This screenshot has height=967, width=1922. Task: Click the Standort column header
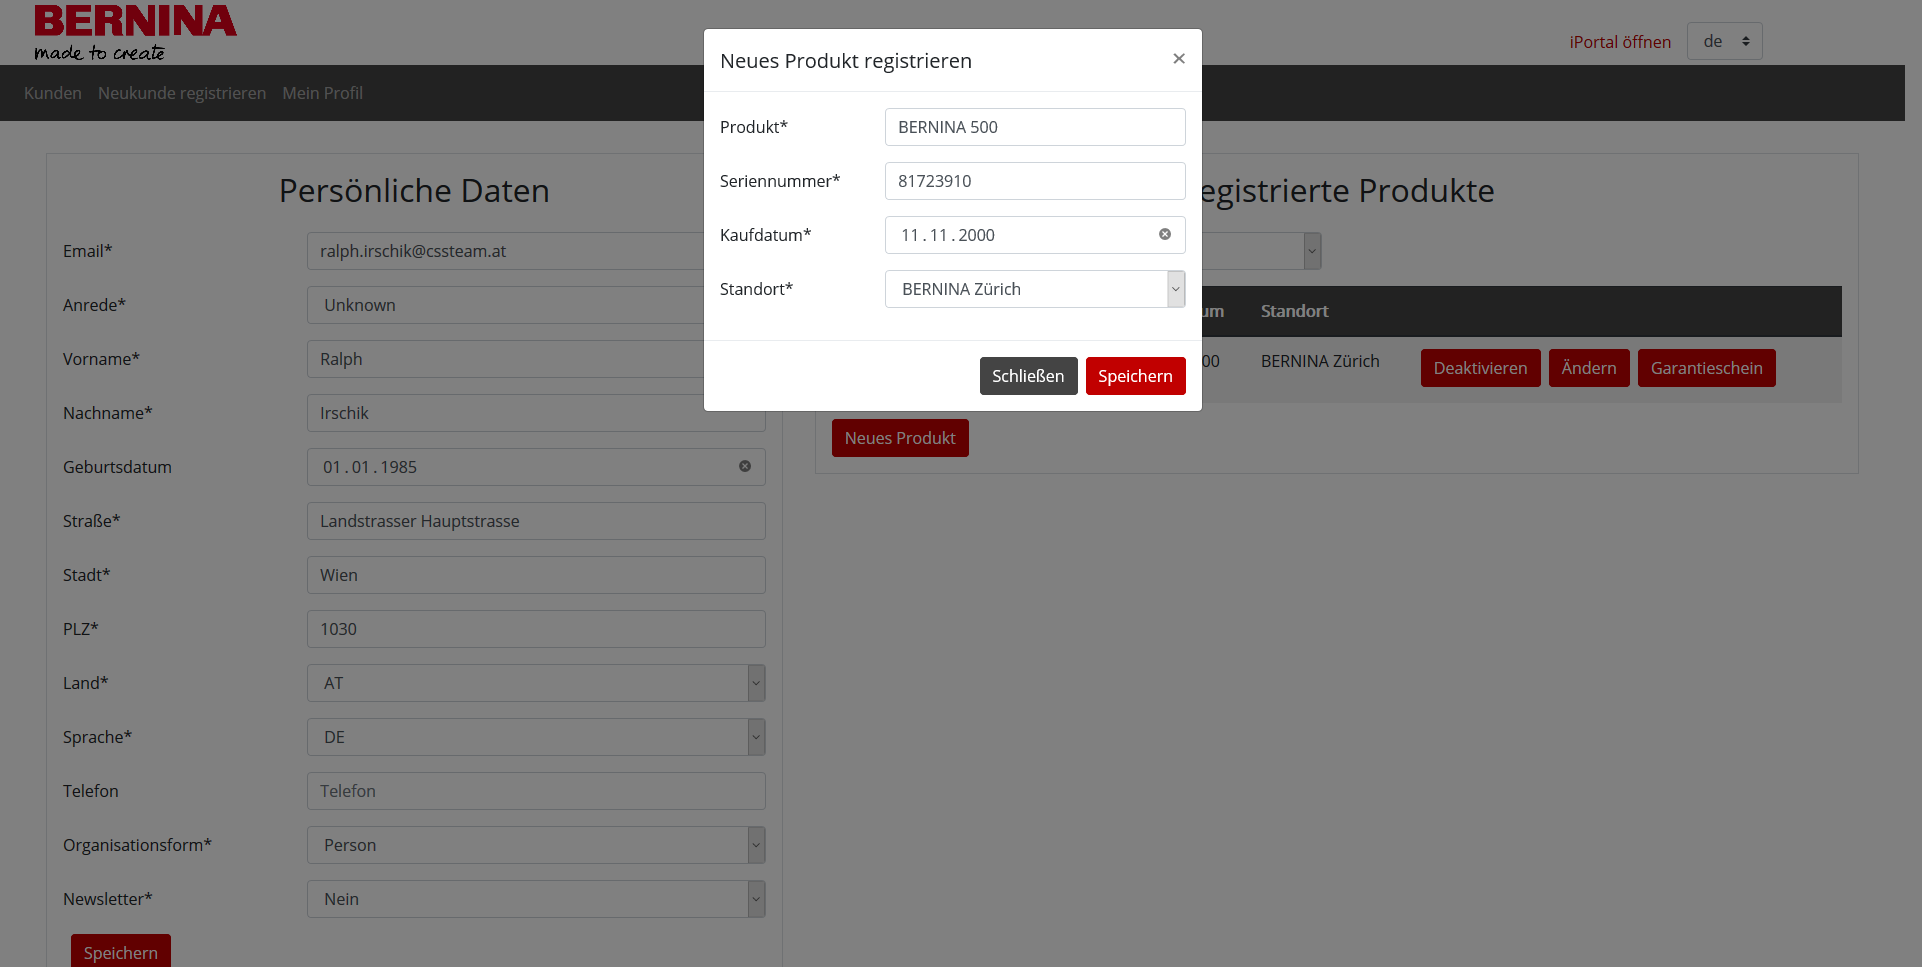(1294, 311)
